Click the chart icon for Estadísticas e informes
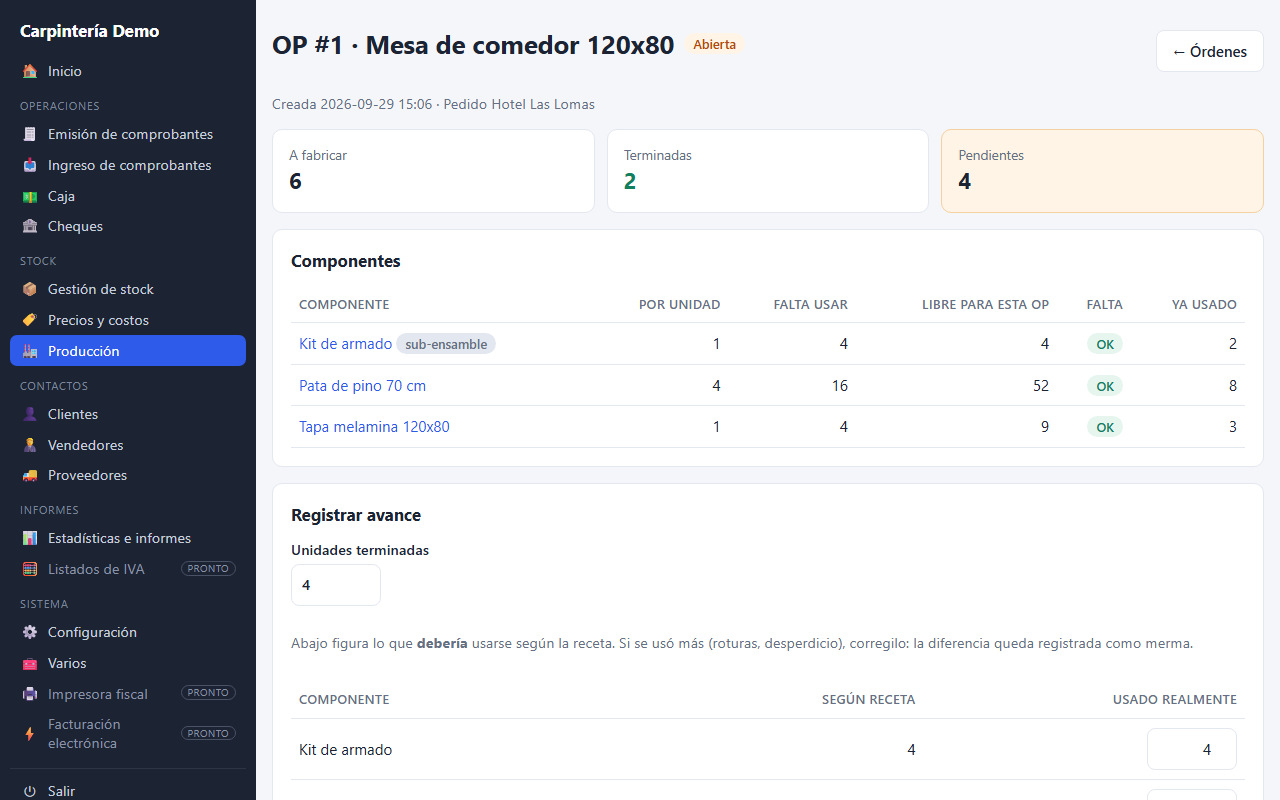 [x=30, y=538]
